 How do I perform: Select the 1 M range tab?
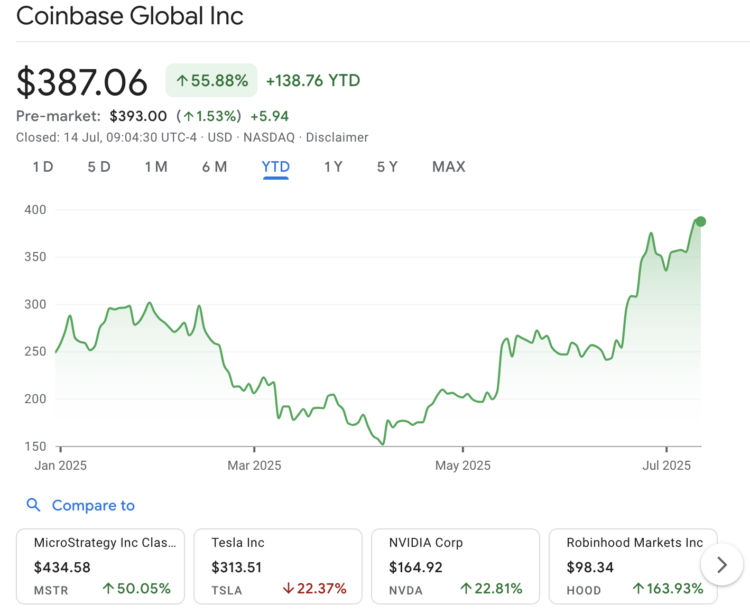click(156, 167)
